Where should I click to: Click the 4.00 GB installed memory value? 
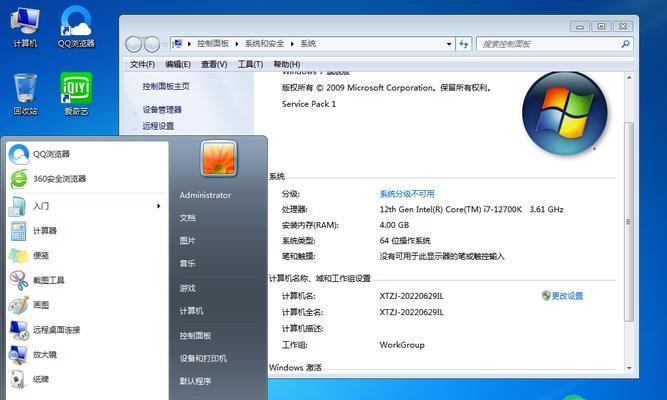click(x=394, y=225)
